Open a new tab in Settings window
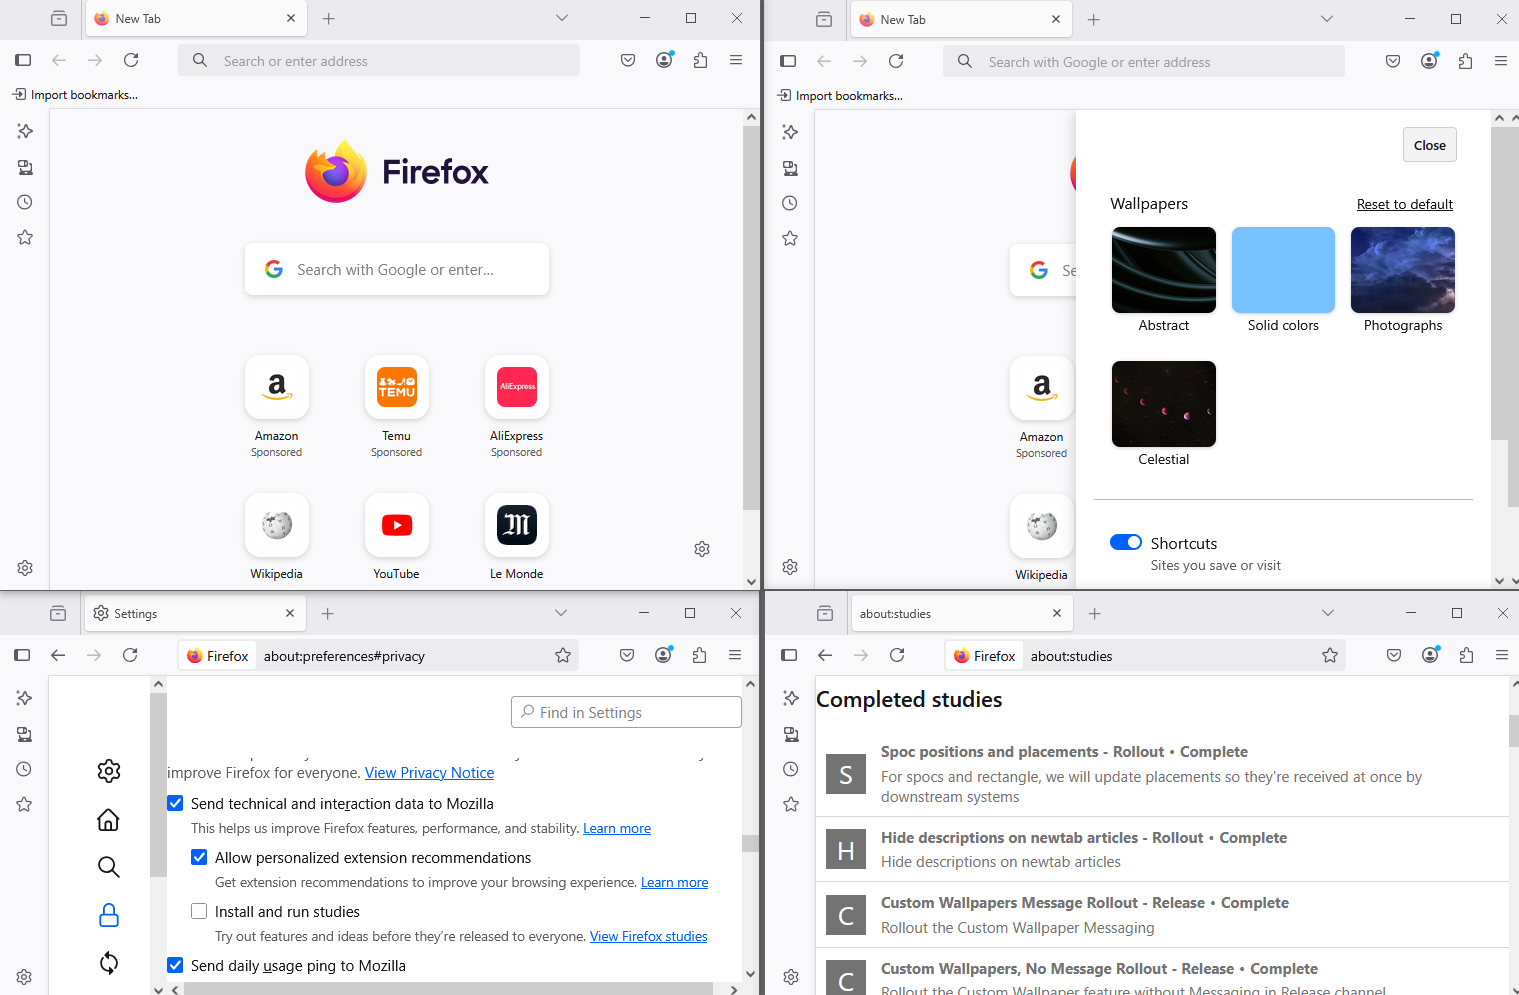This screenshot has width=1519, height=995. [328, 613]
